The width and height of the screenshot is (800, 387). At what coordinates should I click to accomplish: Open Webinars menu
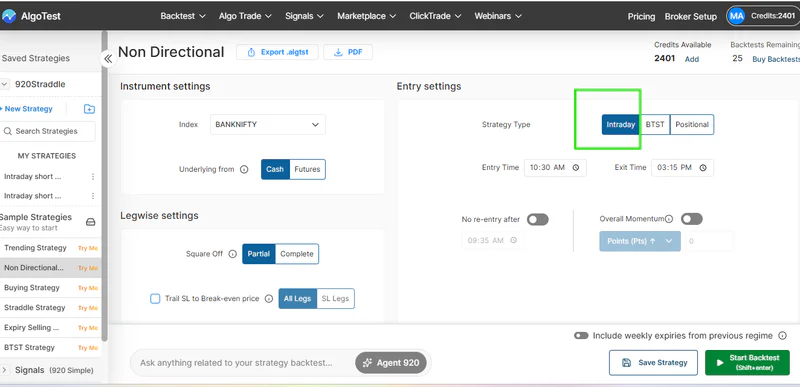(498, 16)
